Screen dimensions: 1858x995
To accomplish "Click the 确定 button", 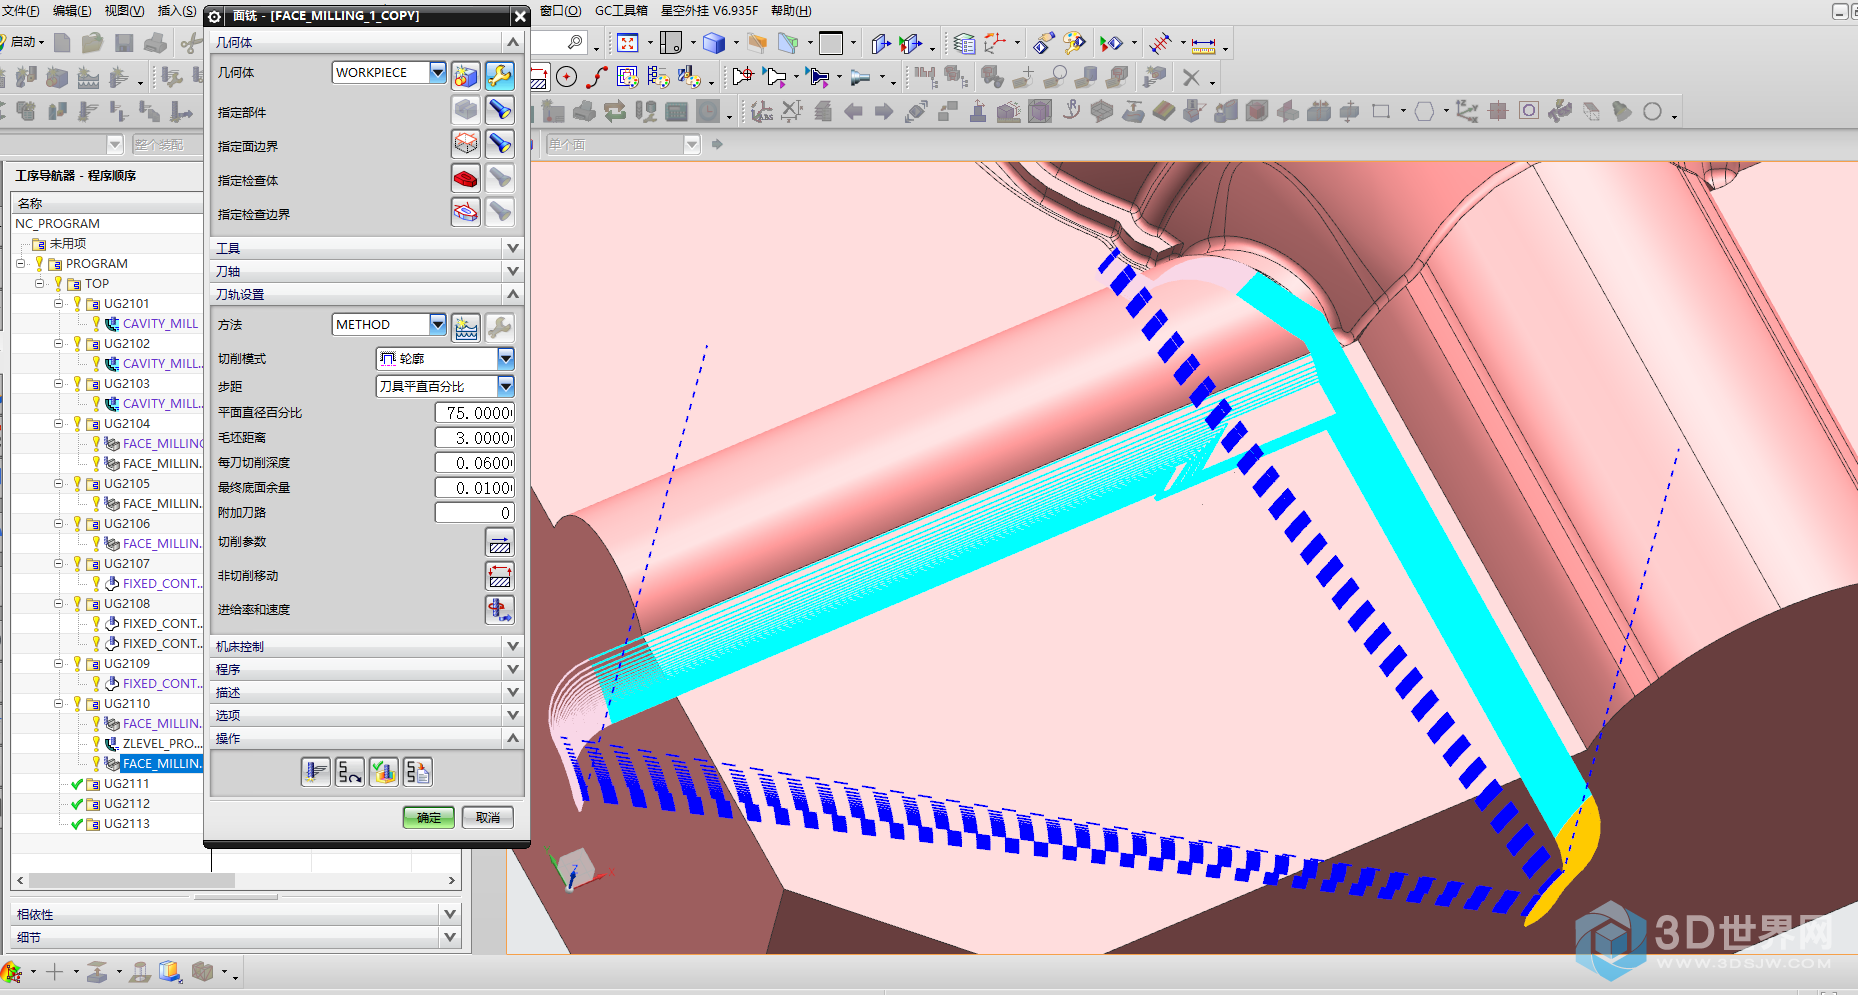I will (429, 817).
